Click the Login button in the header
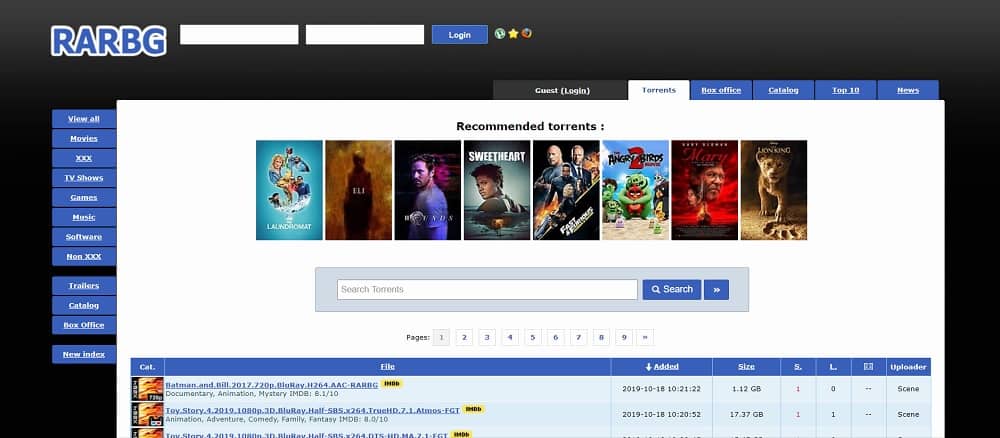Screen dimensions: 1000x438 (x=459, y=34)
